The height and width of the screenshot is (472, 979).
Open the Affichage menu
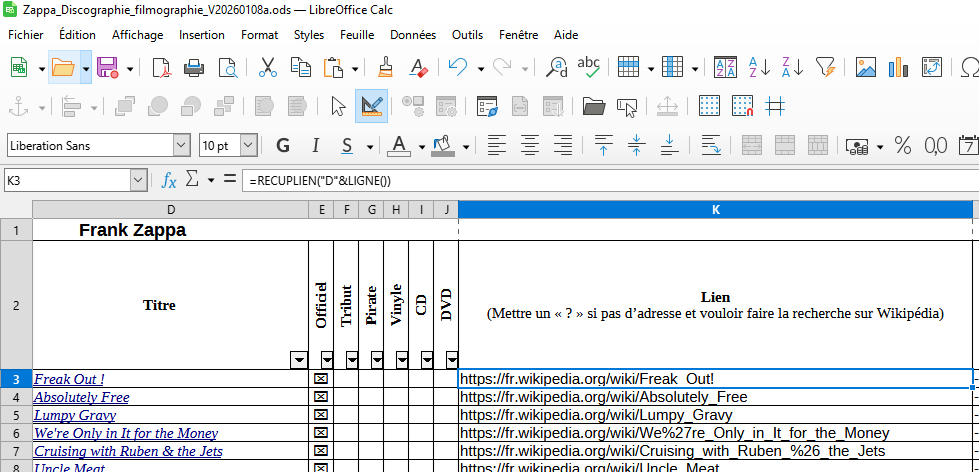pyautogui.click(x=137, y=35)
